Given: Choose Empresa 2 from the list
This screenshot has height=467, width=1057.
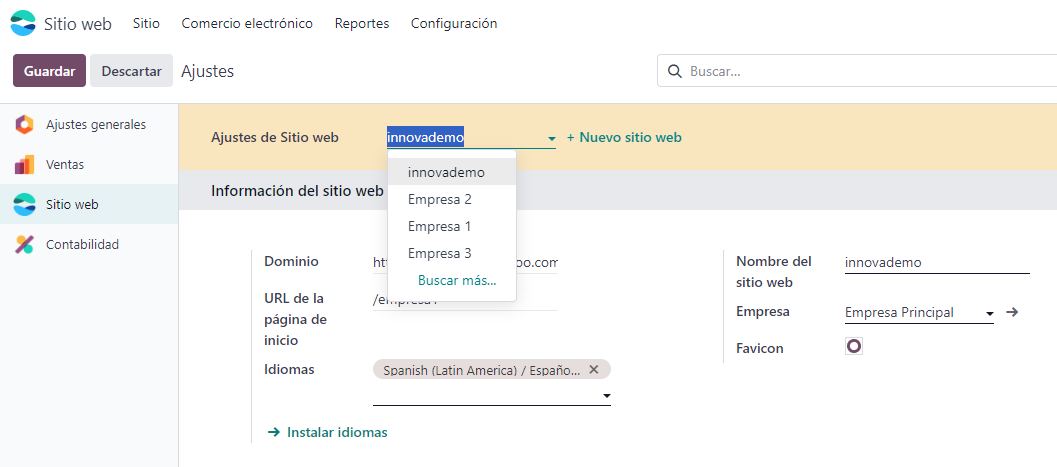Looking at the screenshot, I should pos(439,199).
